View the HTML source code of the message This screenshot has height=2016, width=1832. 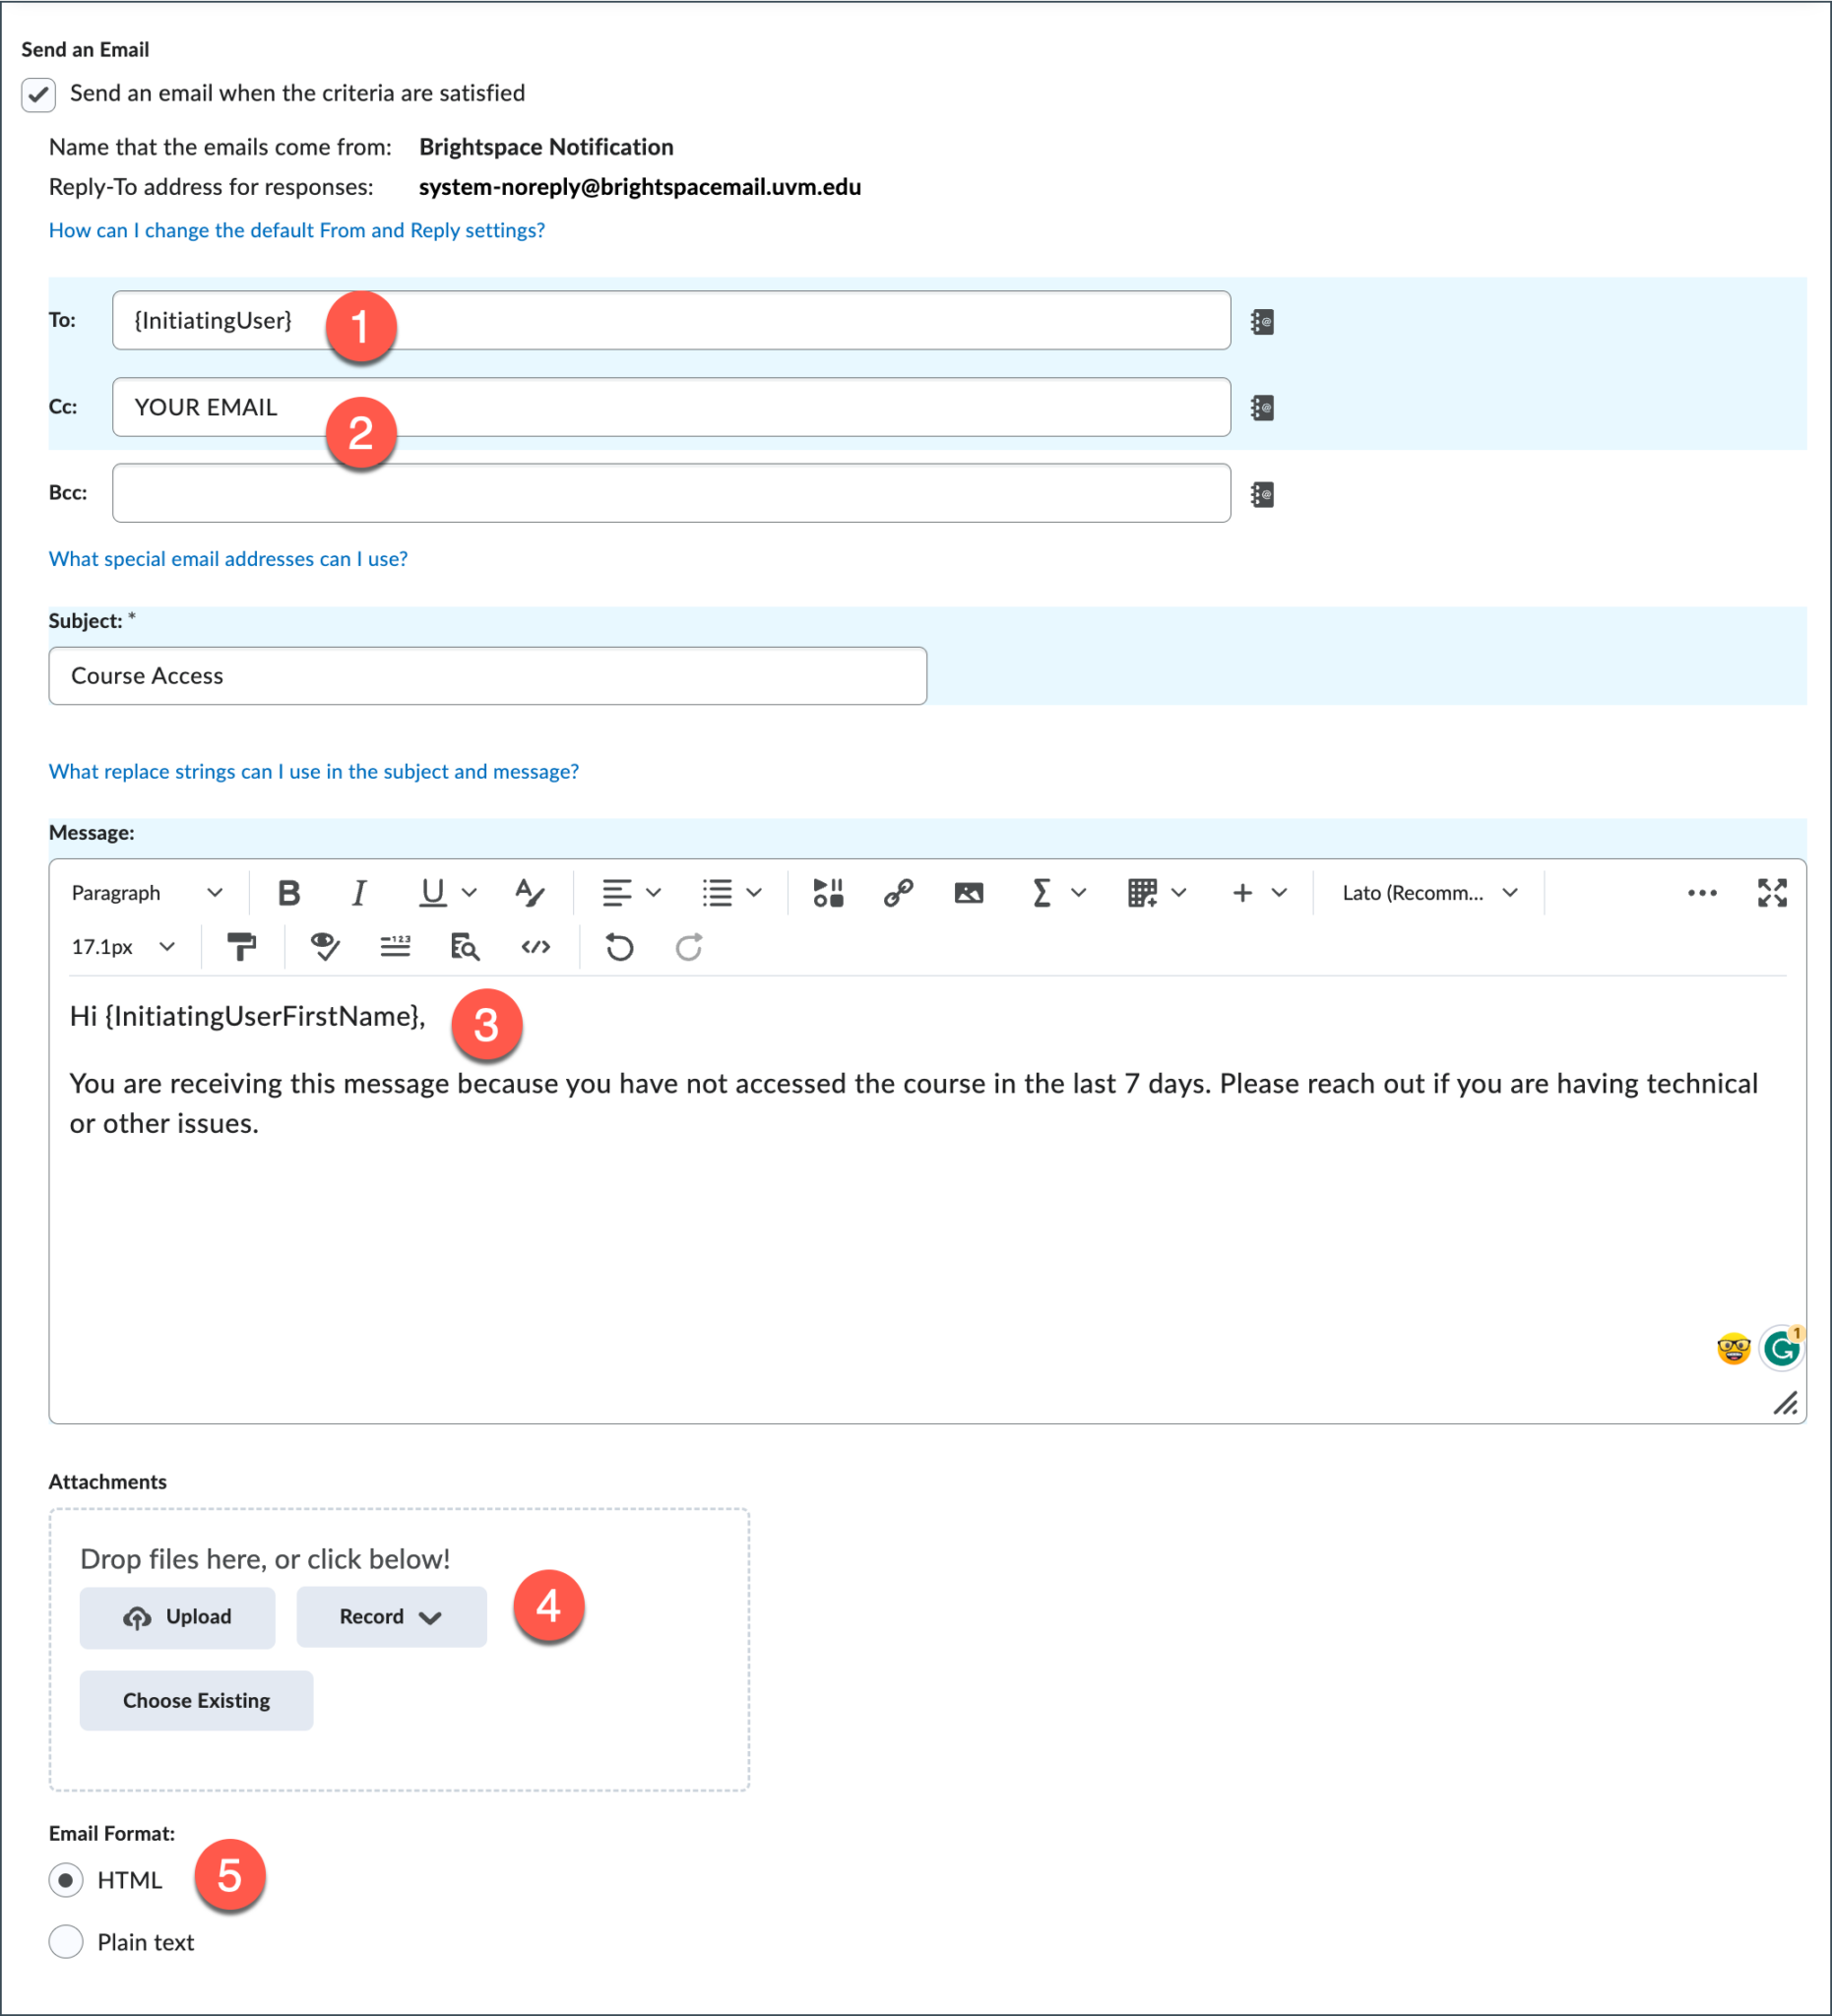(536, 947)
